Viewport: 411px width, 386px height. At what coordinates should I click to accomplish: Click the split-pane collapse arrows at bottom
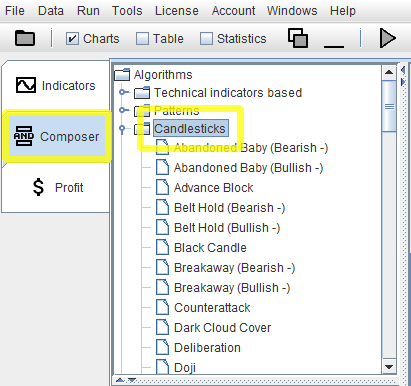(127, 380)
